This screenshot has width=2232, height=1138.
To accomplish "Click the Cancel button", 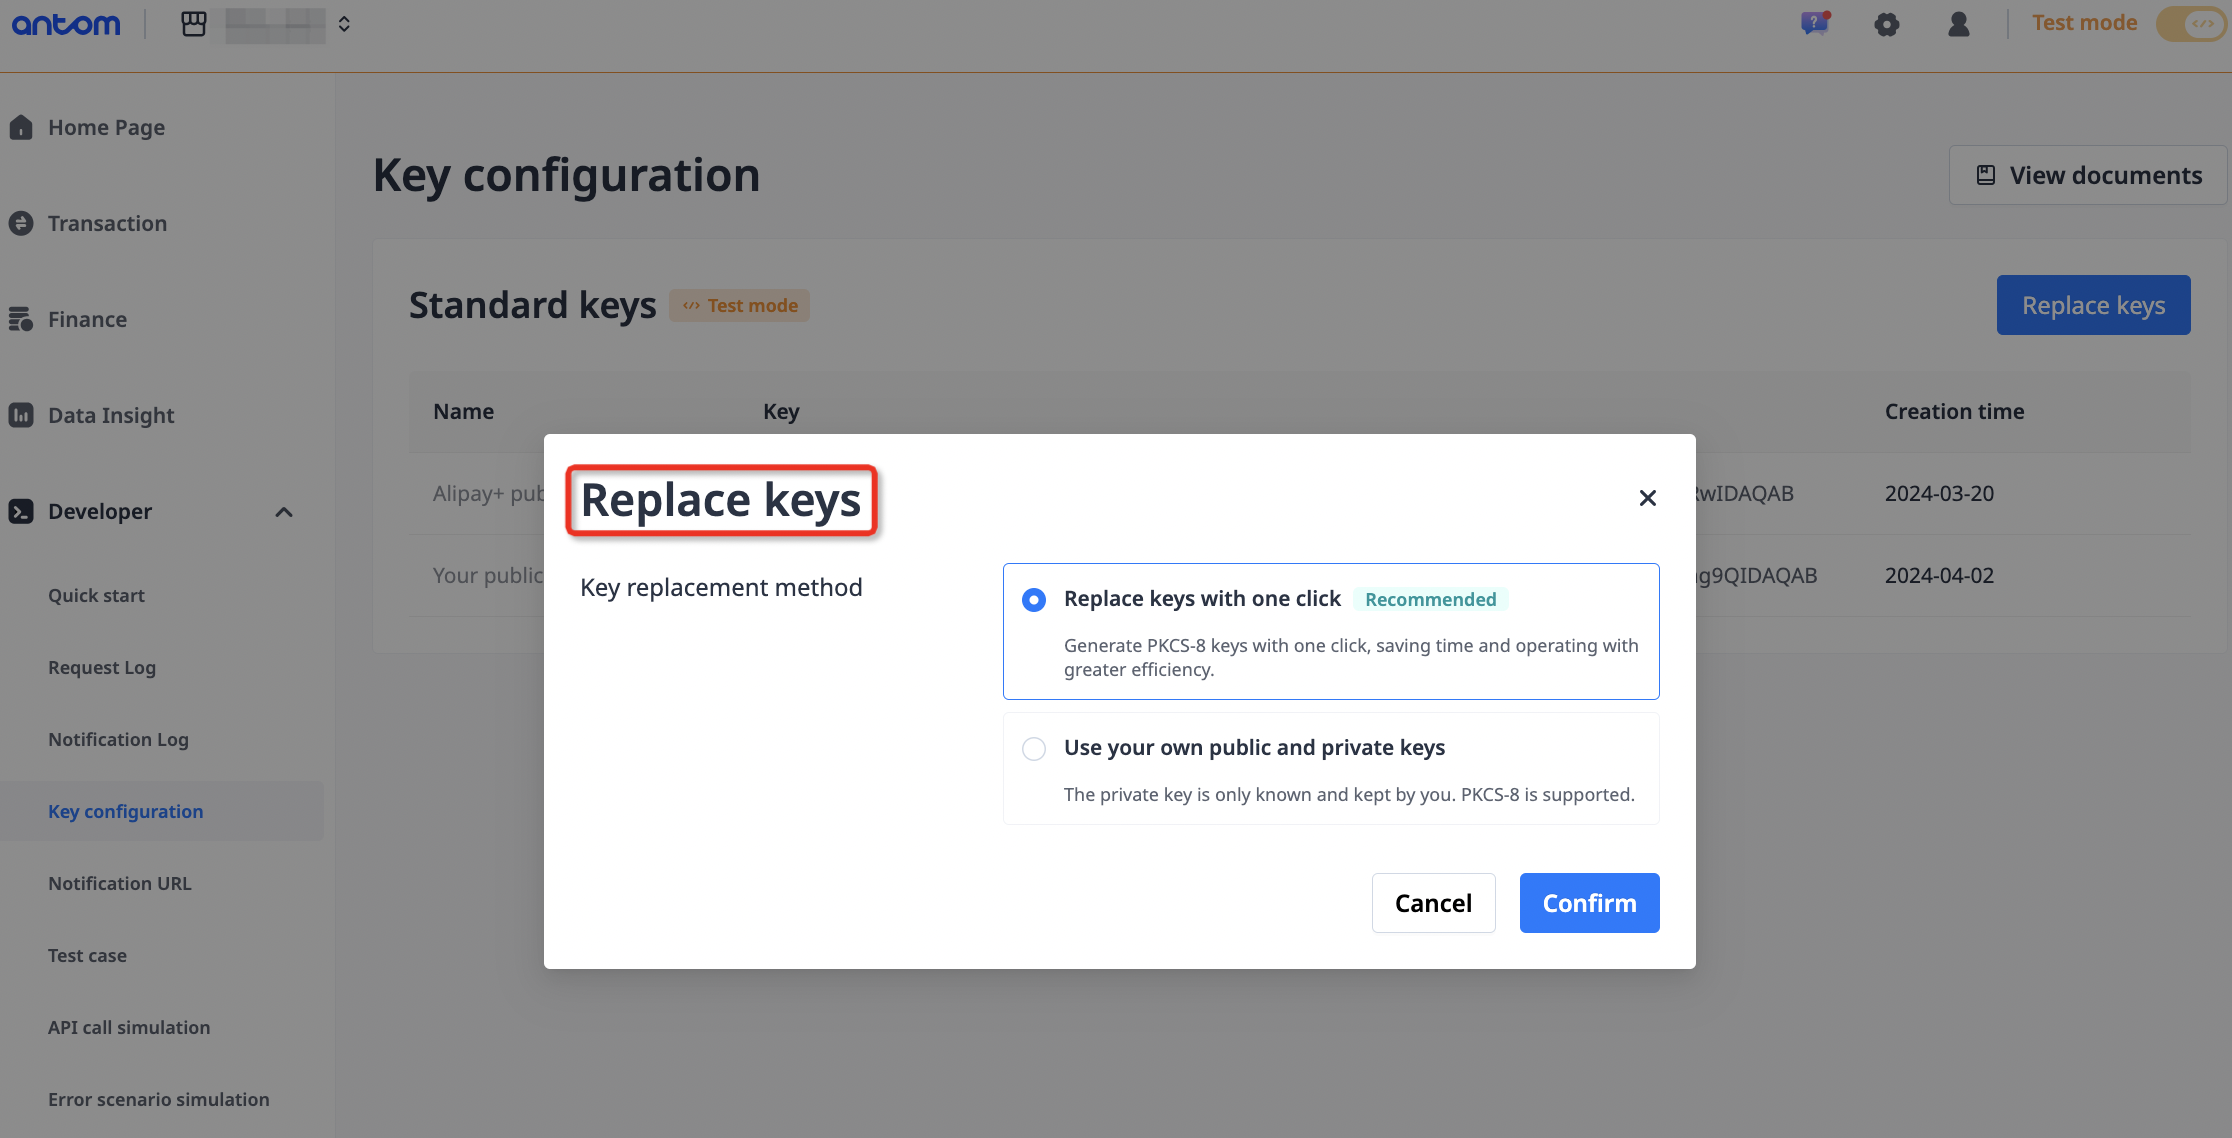I will tap(1433, 903).
